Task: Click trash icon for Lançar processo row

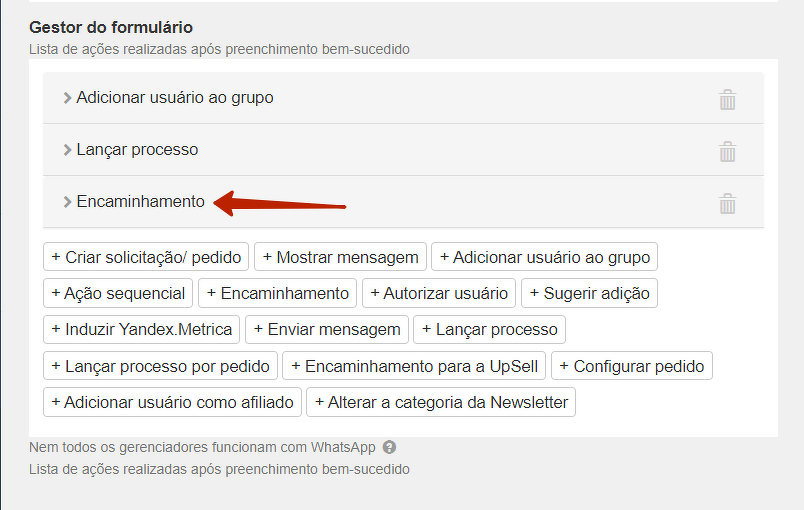Action: click(728, 151)
